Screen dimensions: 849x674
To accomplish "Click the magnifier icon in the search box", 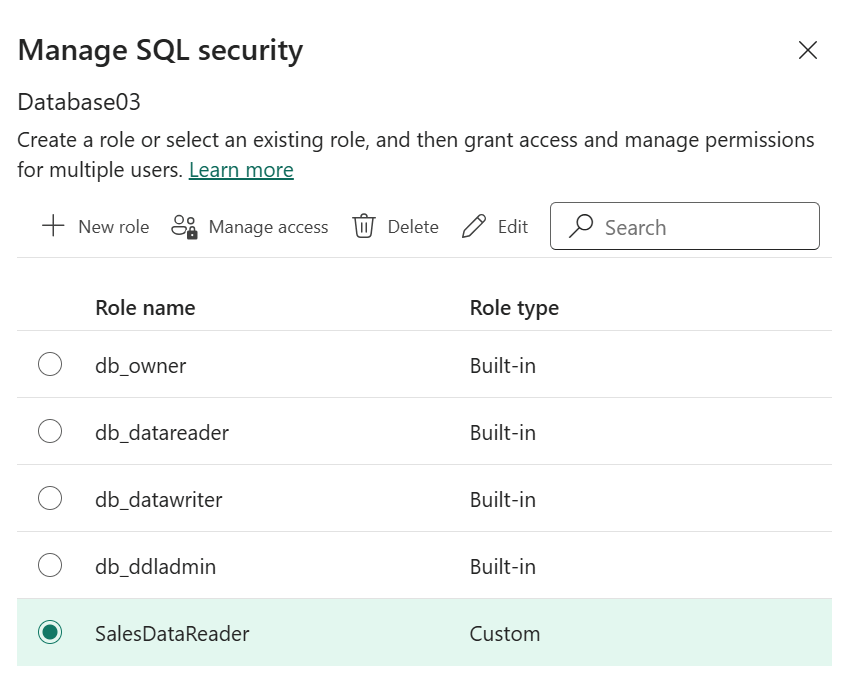I will click(x=581, y=227).
